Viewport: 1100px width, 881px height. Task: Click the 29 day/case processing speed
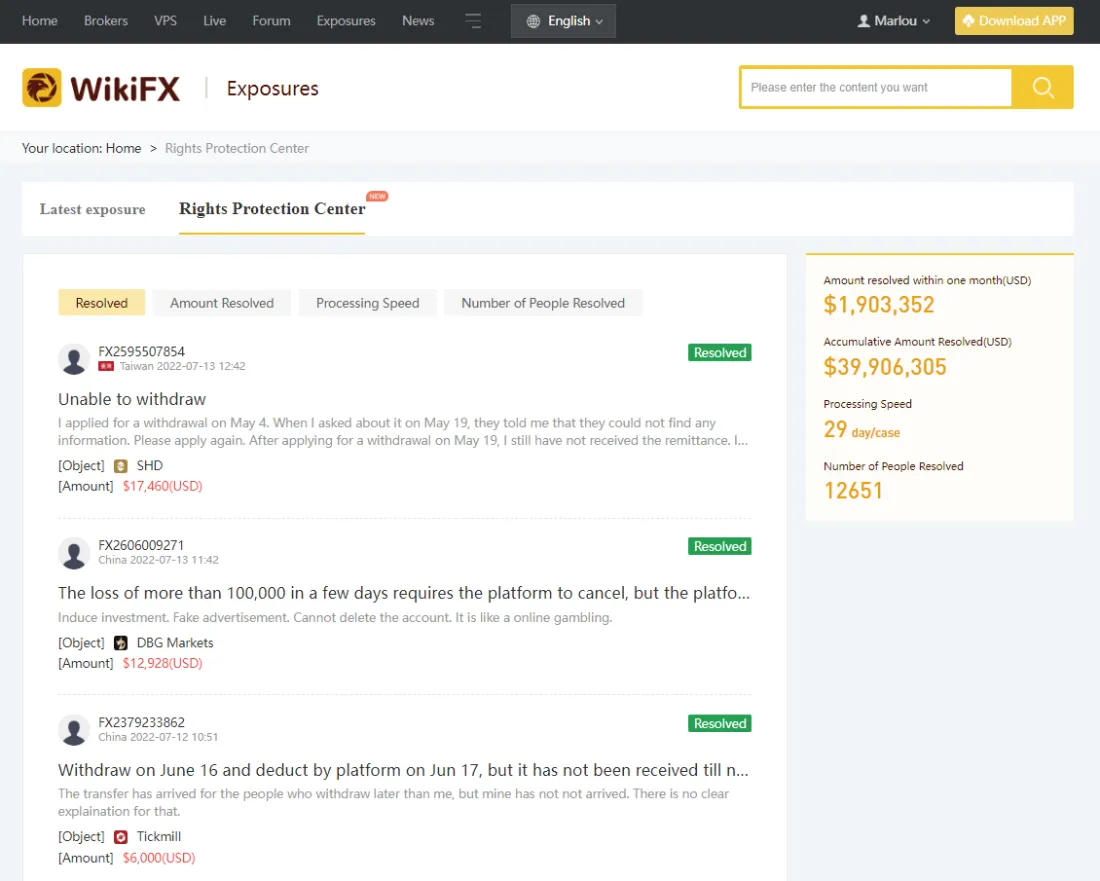861,429
